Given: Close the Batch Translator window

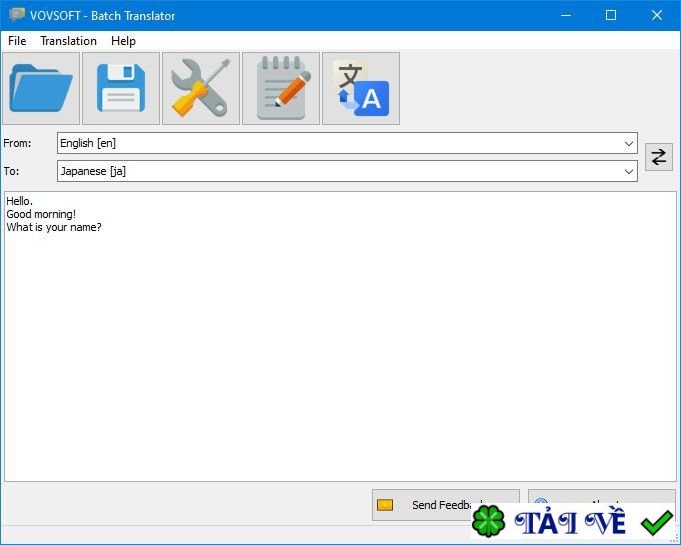Looking at the screenshot, I should click(657, 15).
